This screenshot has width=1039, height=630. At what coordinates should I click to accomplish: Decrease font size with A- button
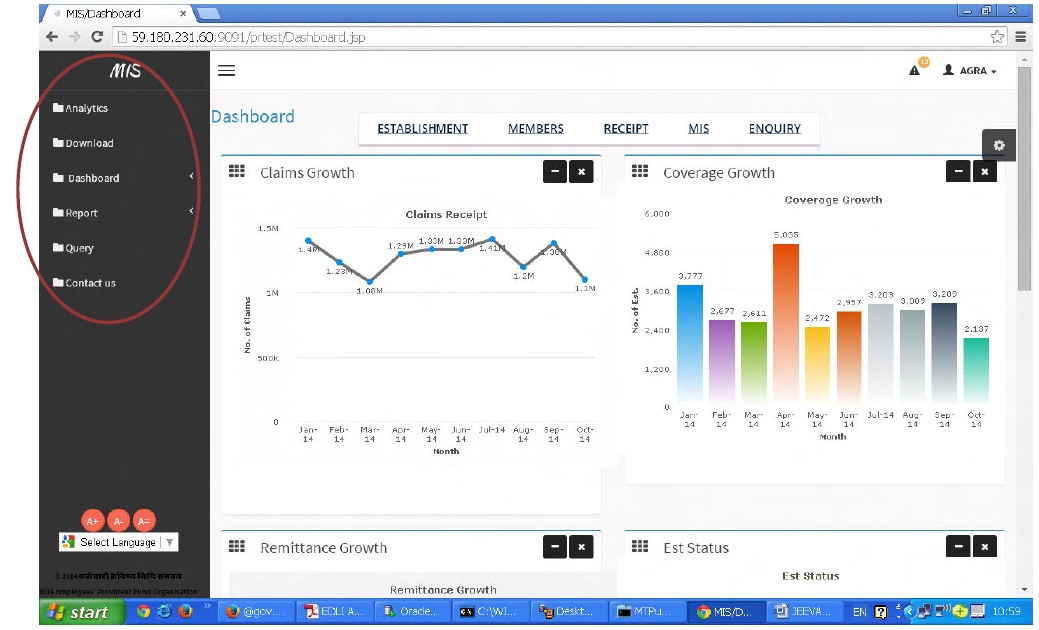118,521
